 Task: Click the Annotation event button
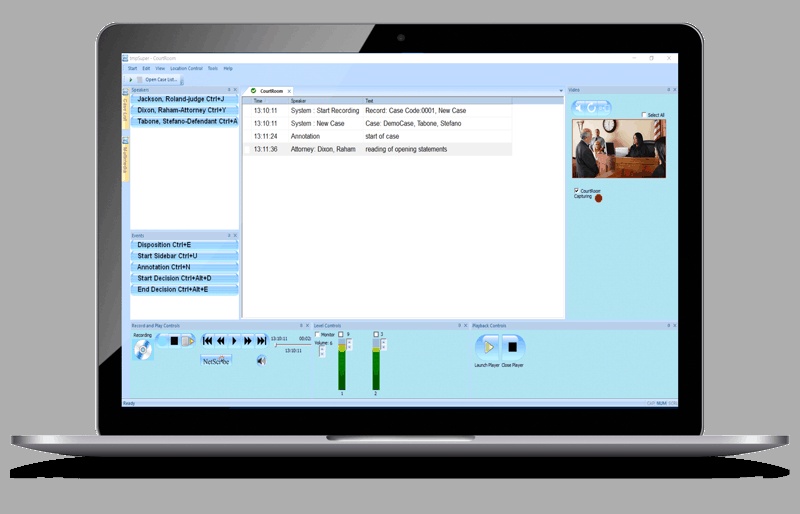click(184, 267)
